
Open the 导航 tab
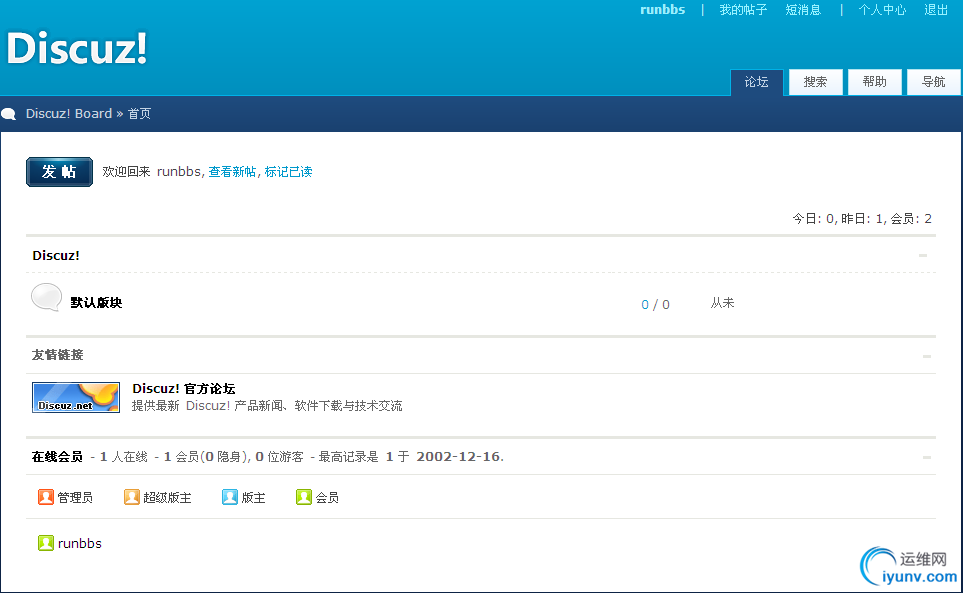click(x=934, y=82)
